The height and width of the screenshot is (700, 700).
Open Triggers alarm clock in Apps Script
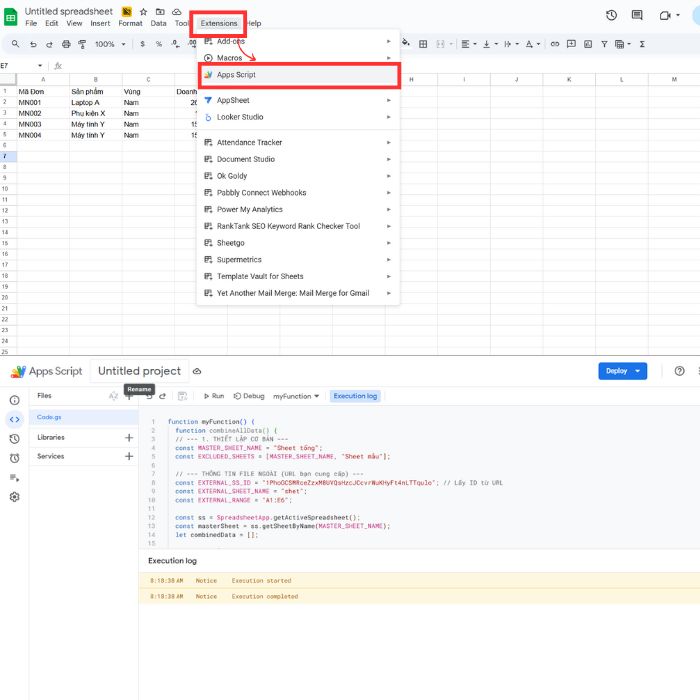15,458
